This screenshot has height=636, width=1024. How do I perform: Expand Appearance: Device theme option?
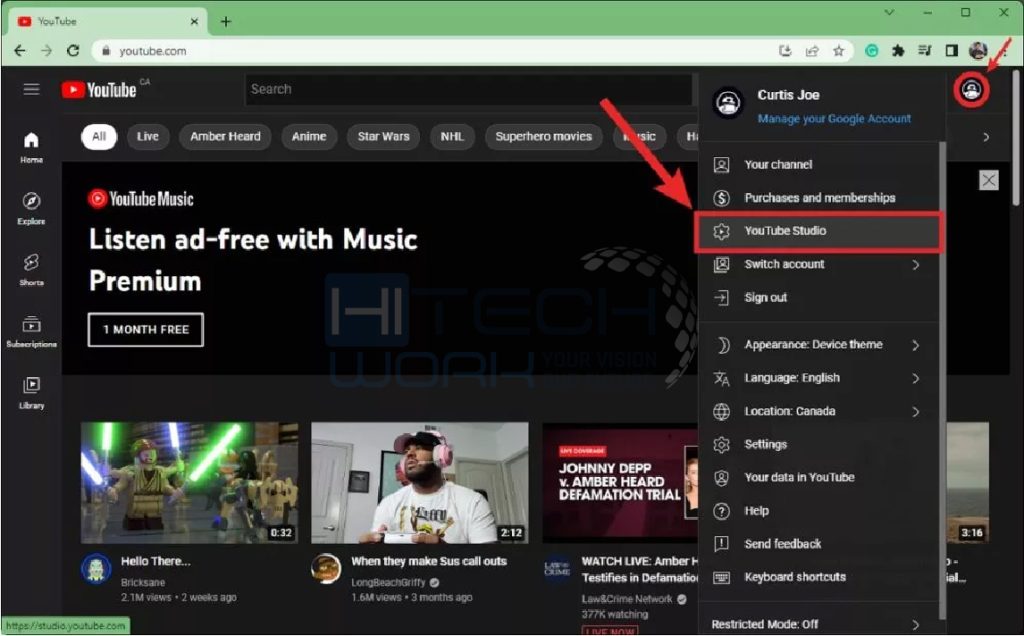coord(818,345)
